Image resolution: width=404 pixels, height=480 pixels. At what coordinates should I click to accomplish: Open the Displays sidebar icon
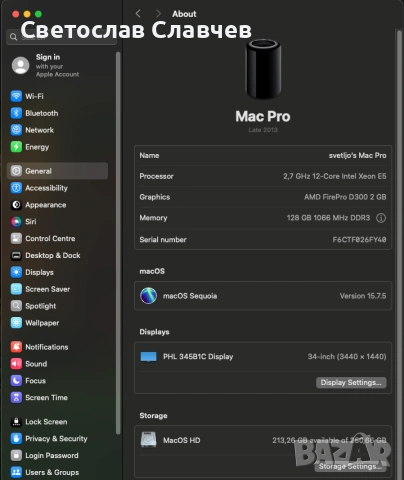click(x=16, y=272)
